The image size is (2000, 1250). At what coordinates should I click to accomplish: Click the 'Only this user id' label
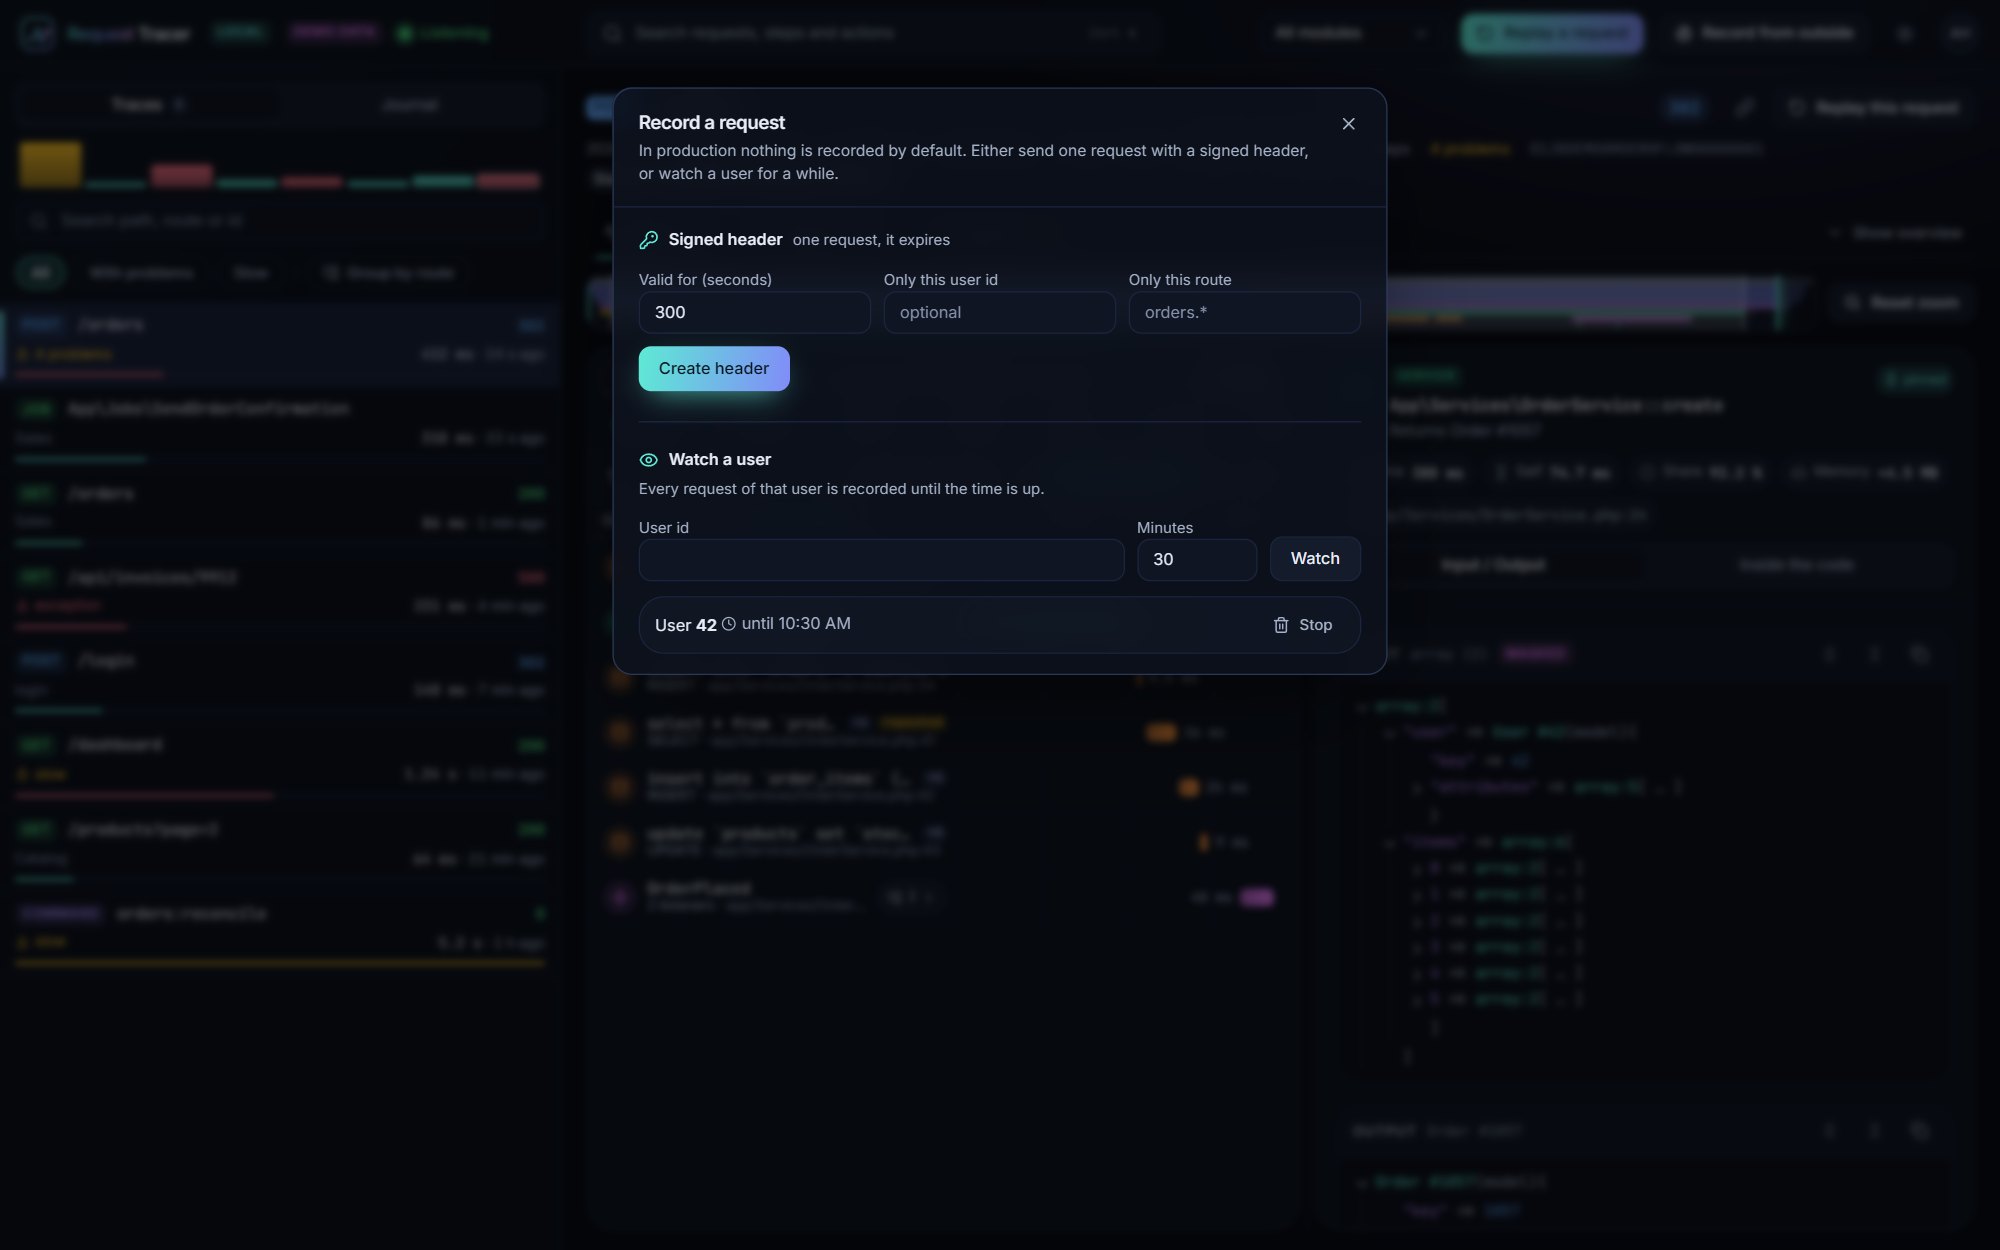940,280
